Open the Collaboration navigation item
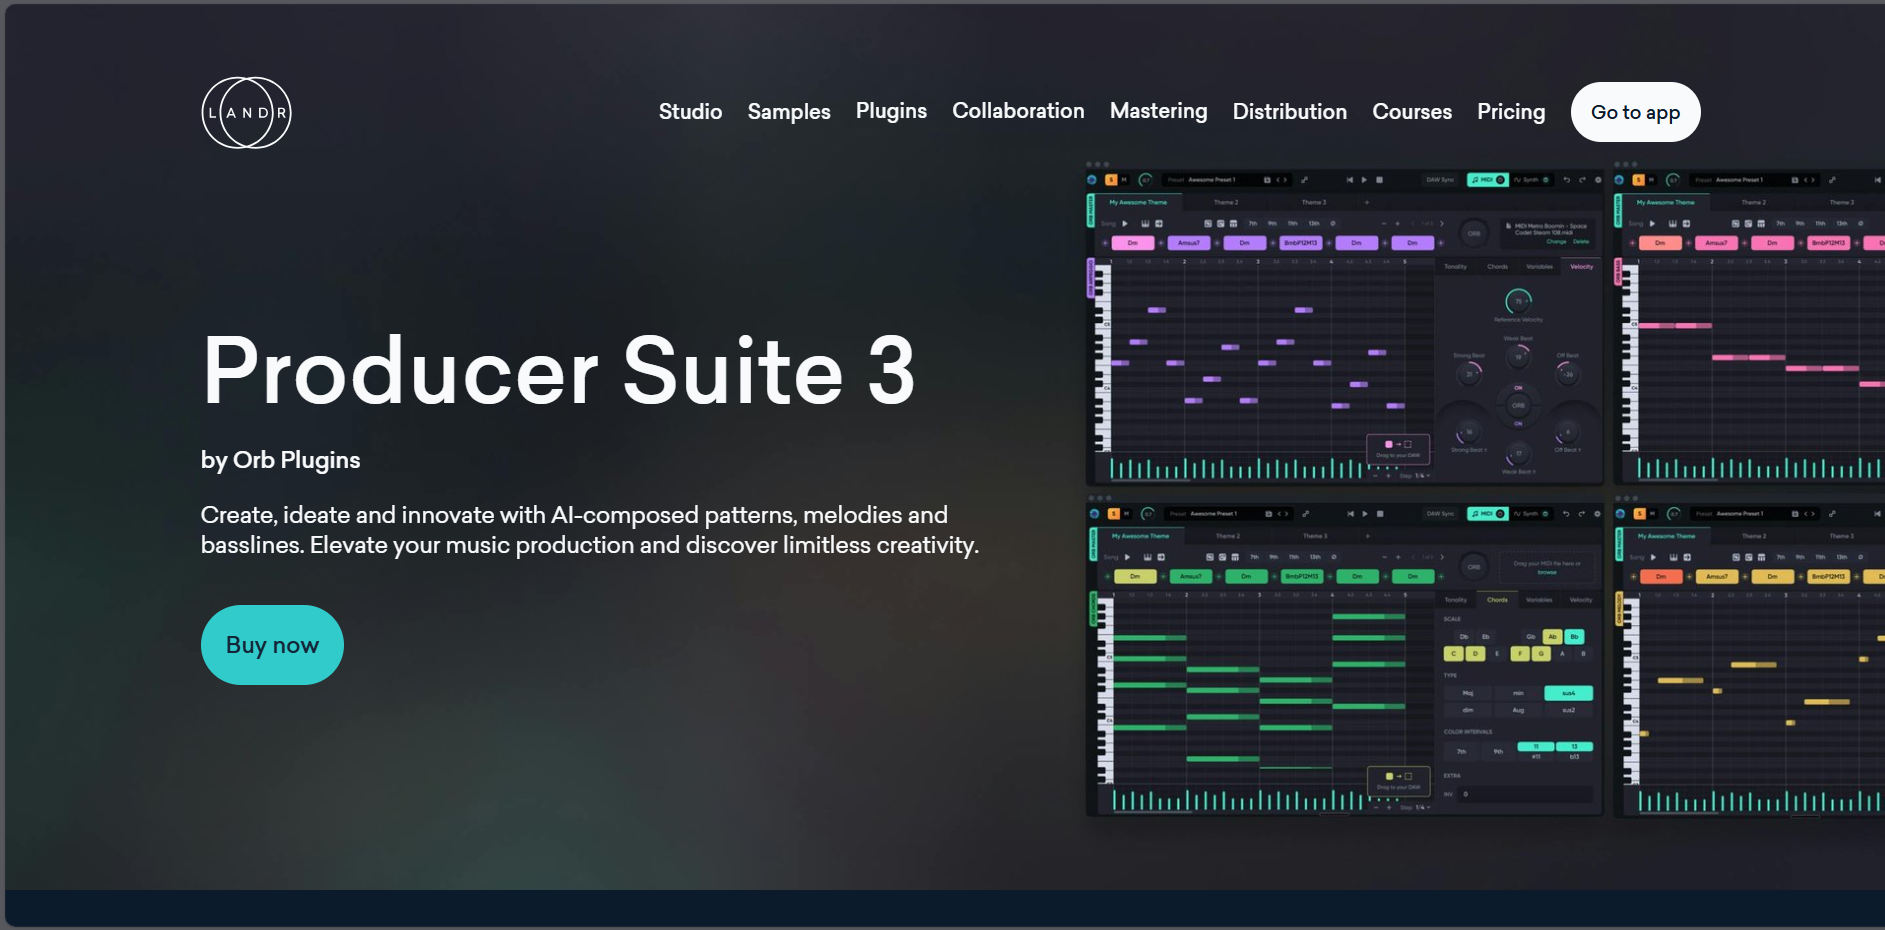Screen dimensions: 1885x930 1018,111
